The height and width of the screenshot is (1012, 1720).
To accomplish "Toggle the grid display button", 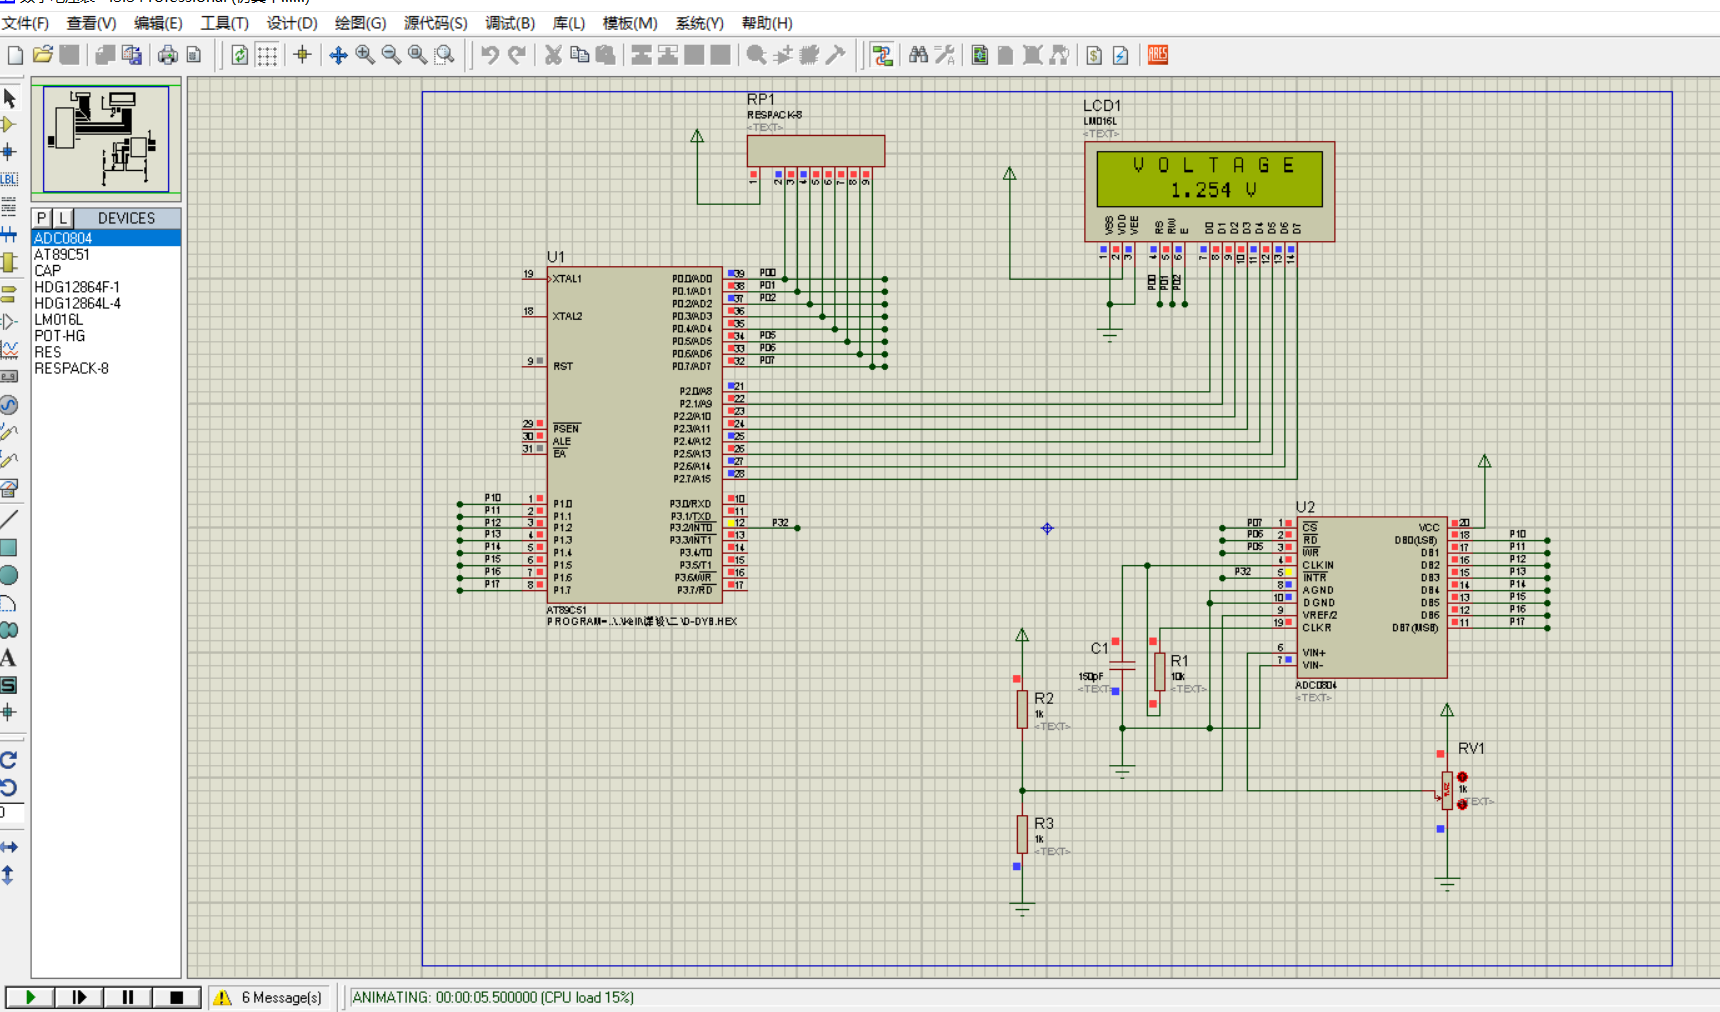I will coord(267,55).
